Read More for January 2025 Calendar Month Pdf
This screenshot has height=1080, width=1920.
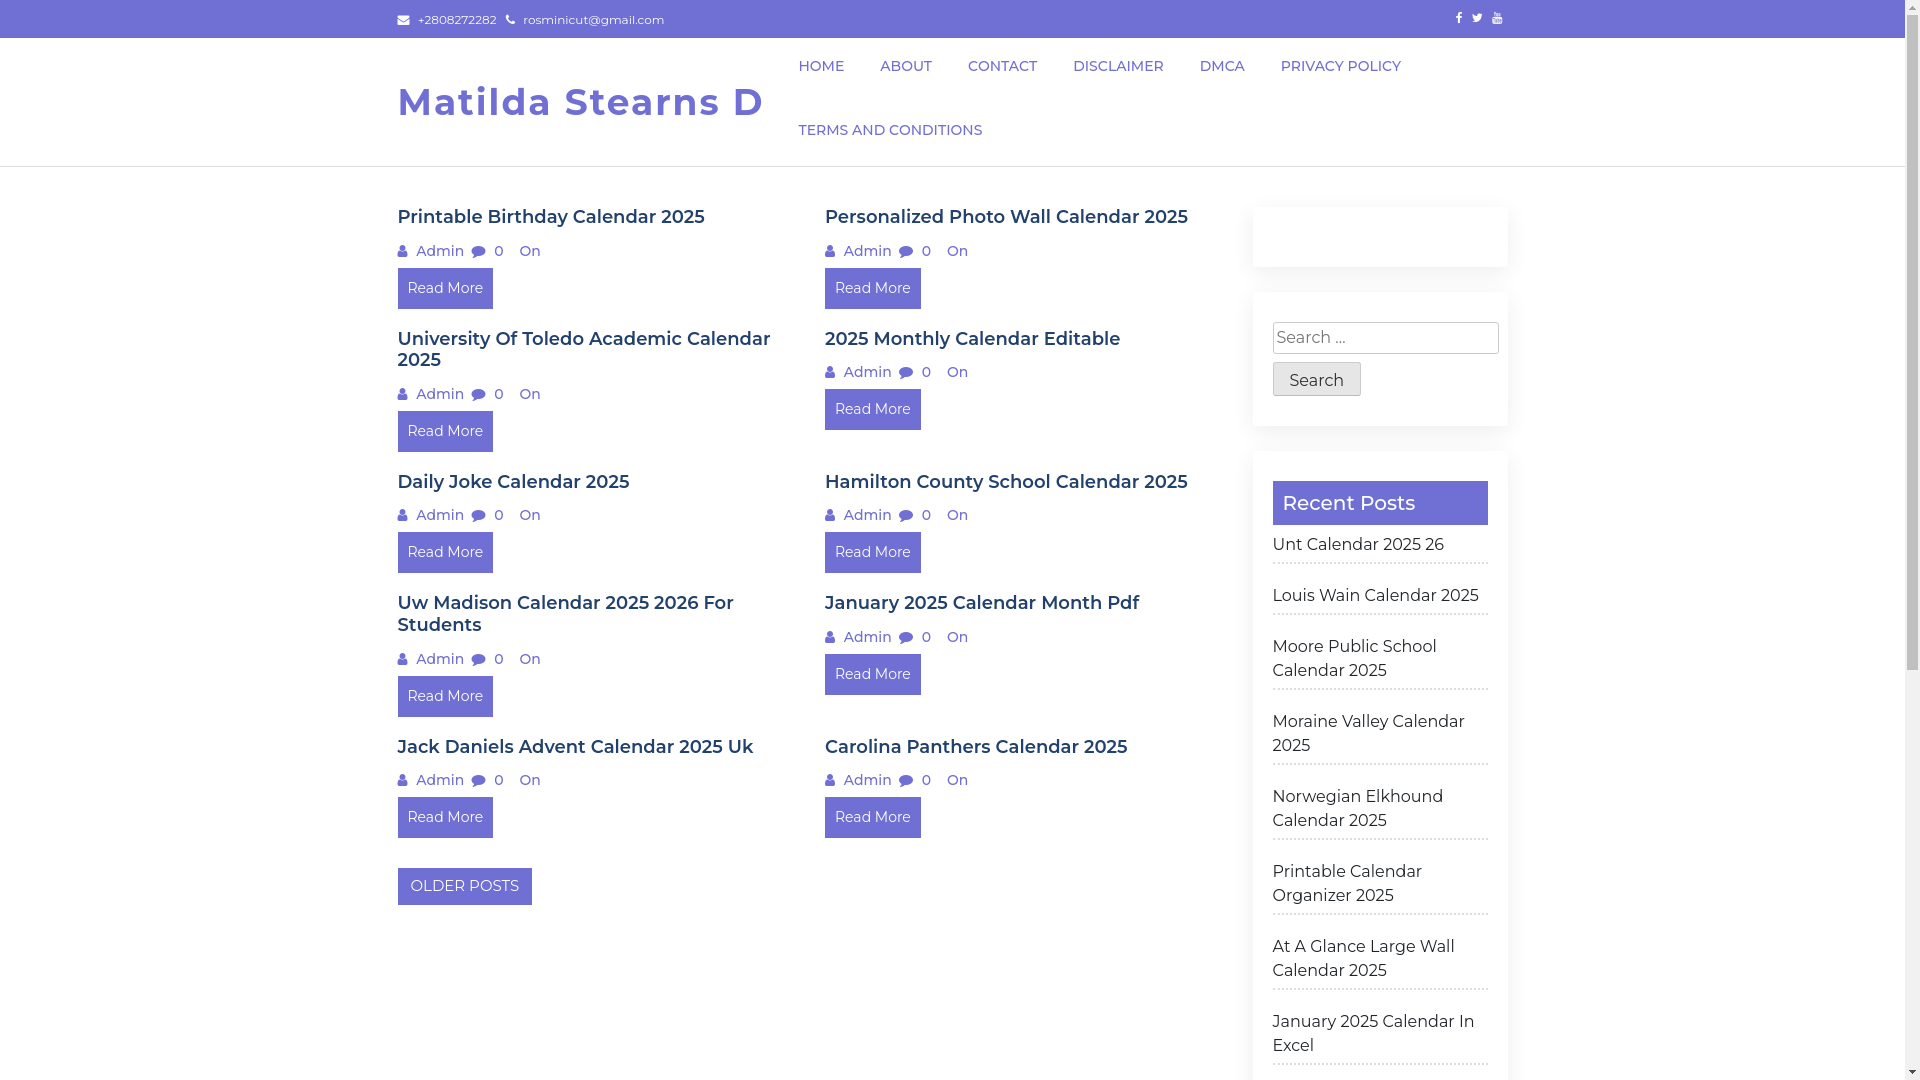click(x=873, y=674)
